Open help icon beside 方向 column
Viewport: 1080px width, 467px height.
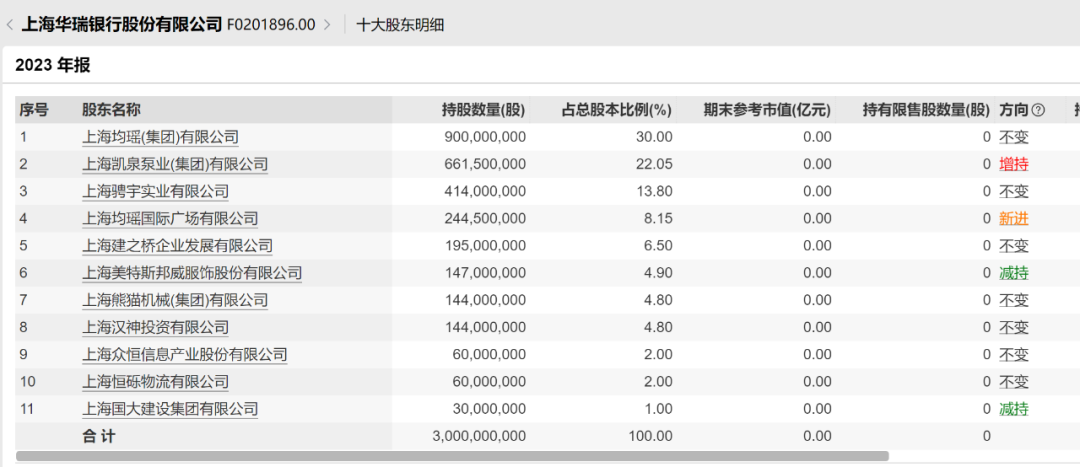pyautogui.click(x=1039, y=110)
